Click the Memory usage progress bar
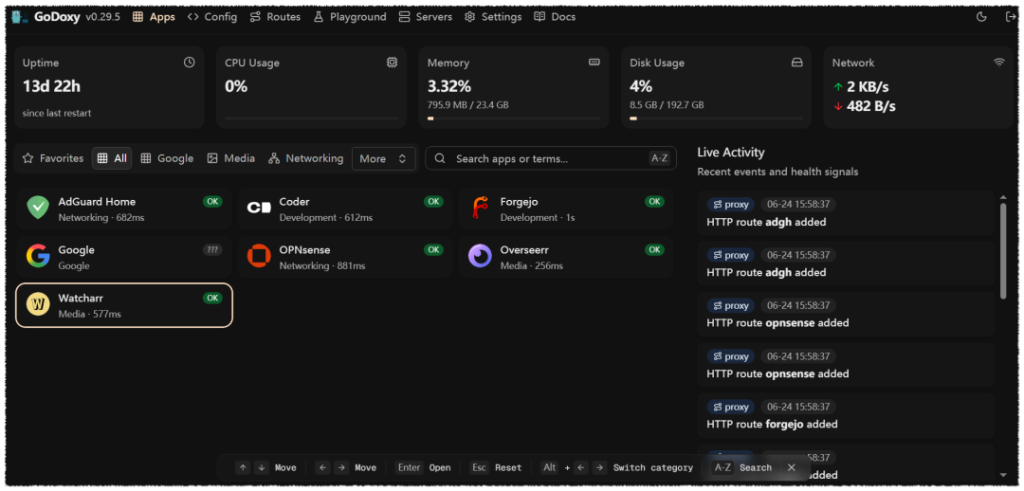Image resolution: width=1024 pixels, height=491 pixels. (514, 118)
